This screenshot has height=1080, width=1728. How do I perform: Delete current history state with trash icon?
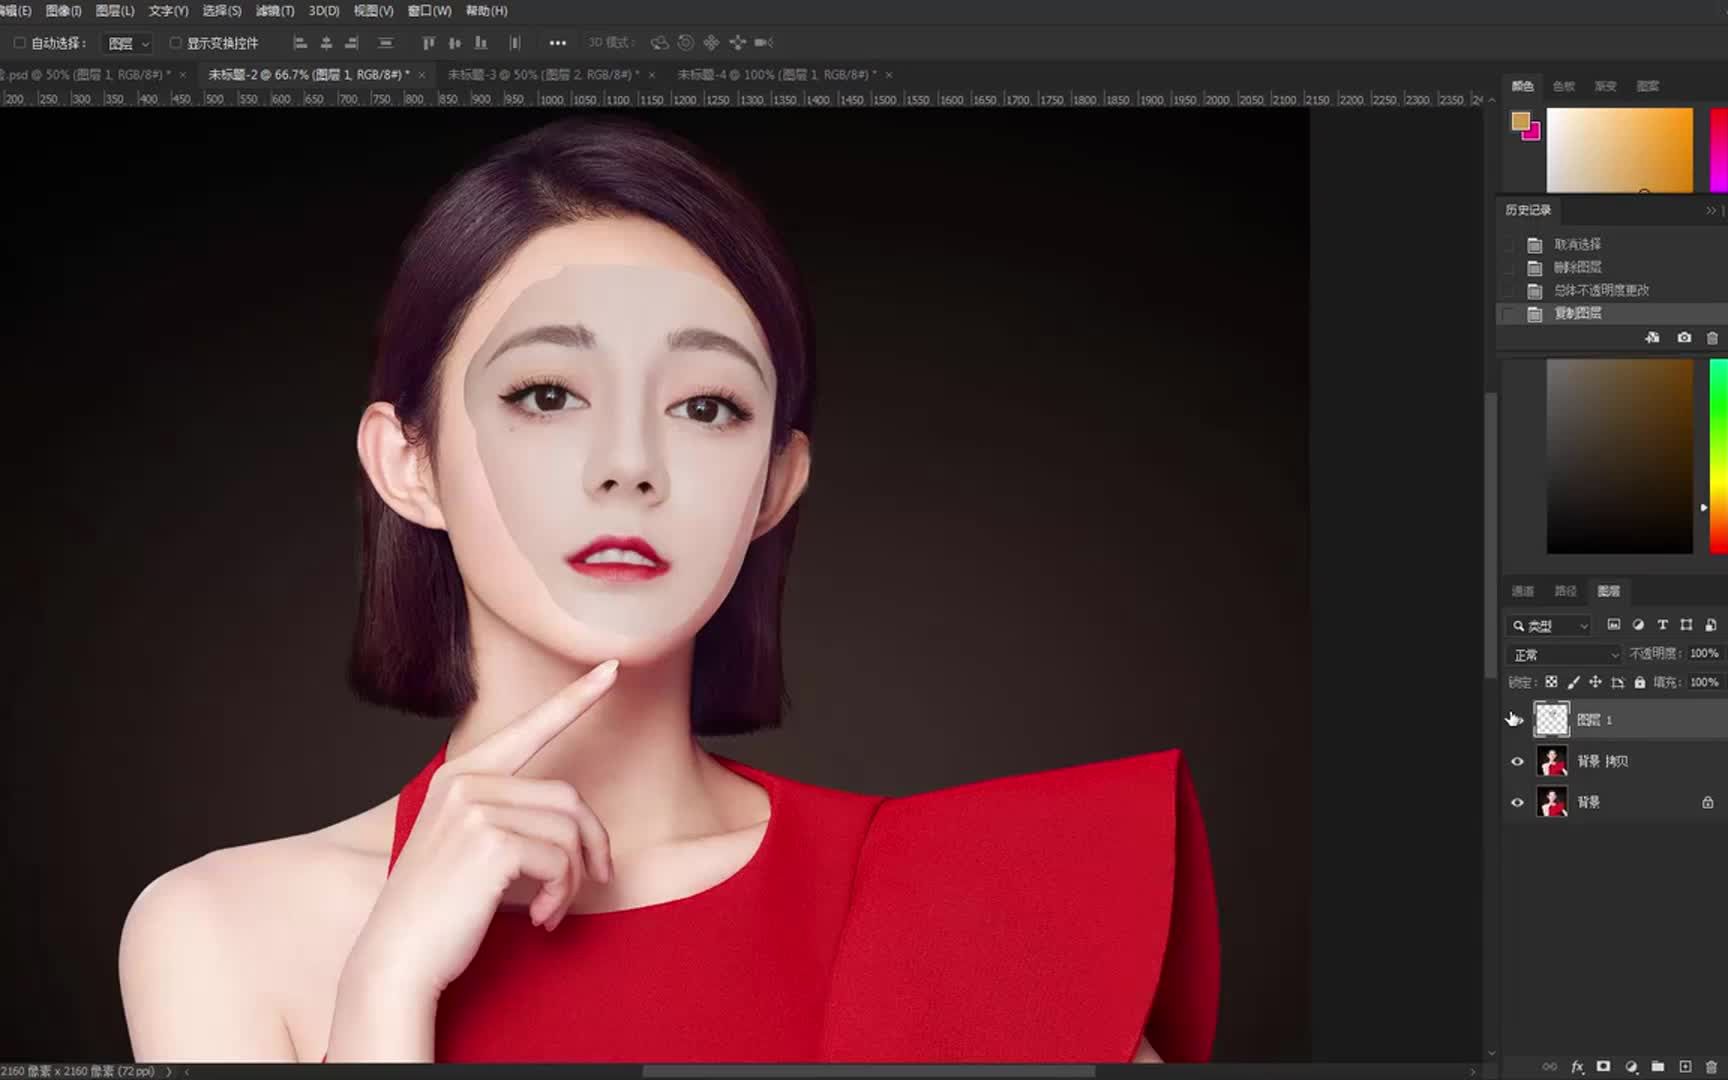(x=1712, y=338)
